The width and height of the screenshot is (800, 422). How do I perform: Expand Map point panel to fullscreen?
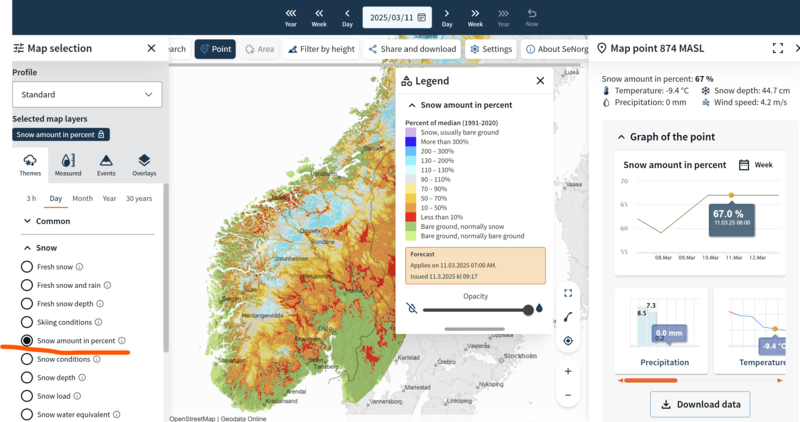point(778,48)
